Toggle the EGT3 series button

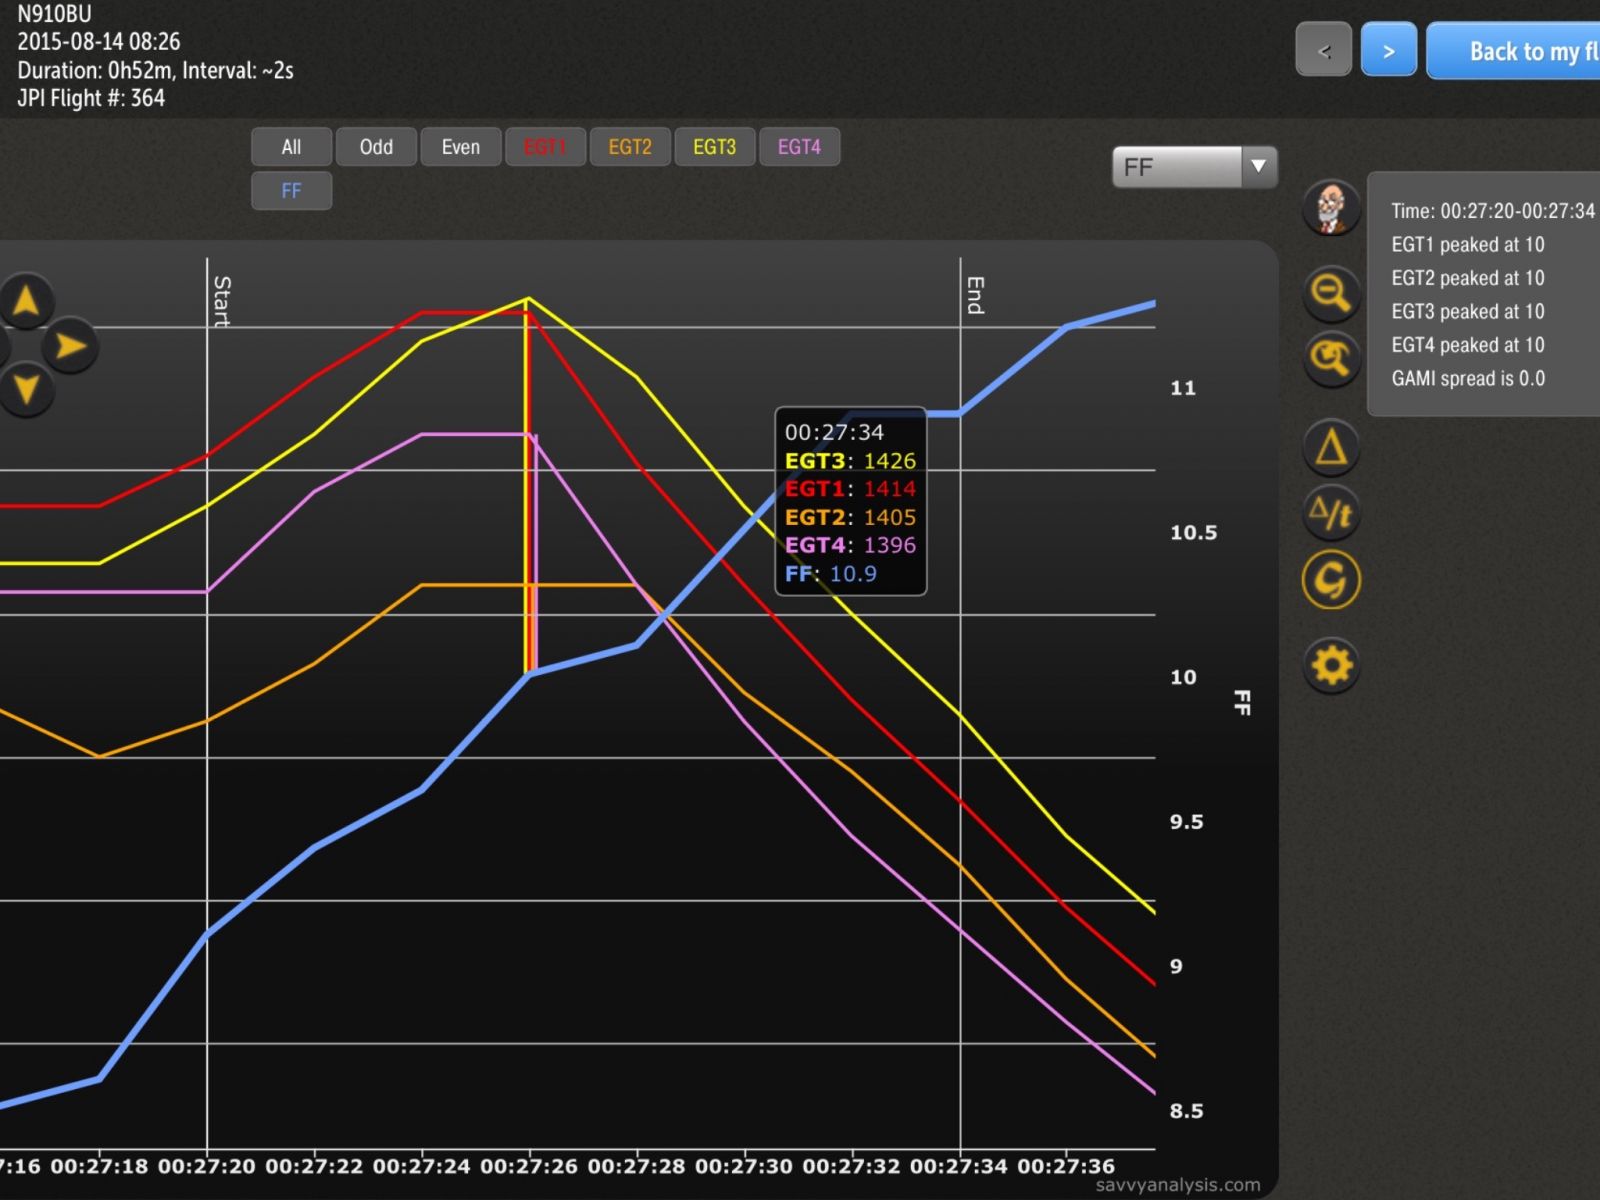[714, 147]
